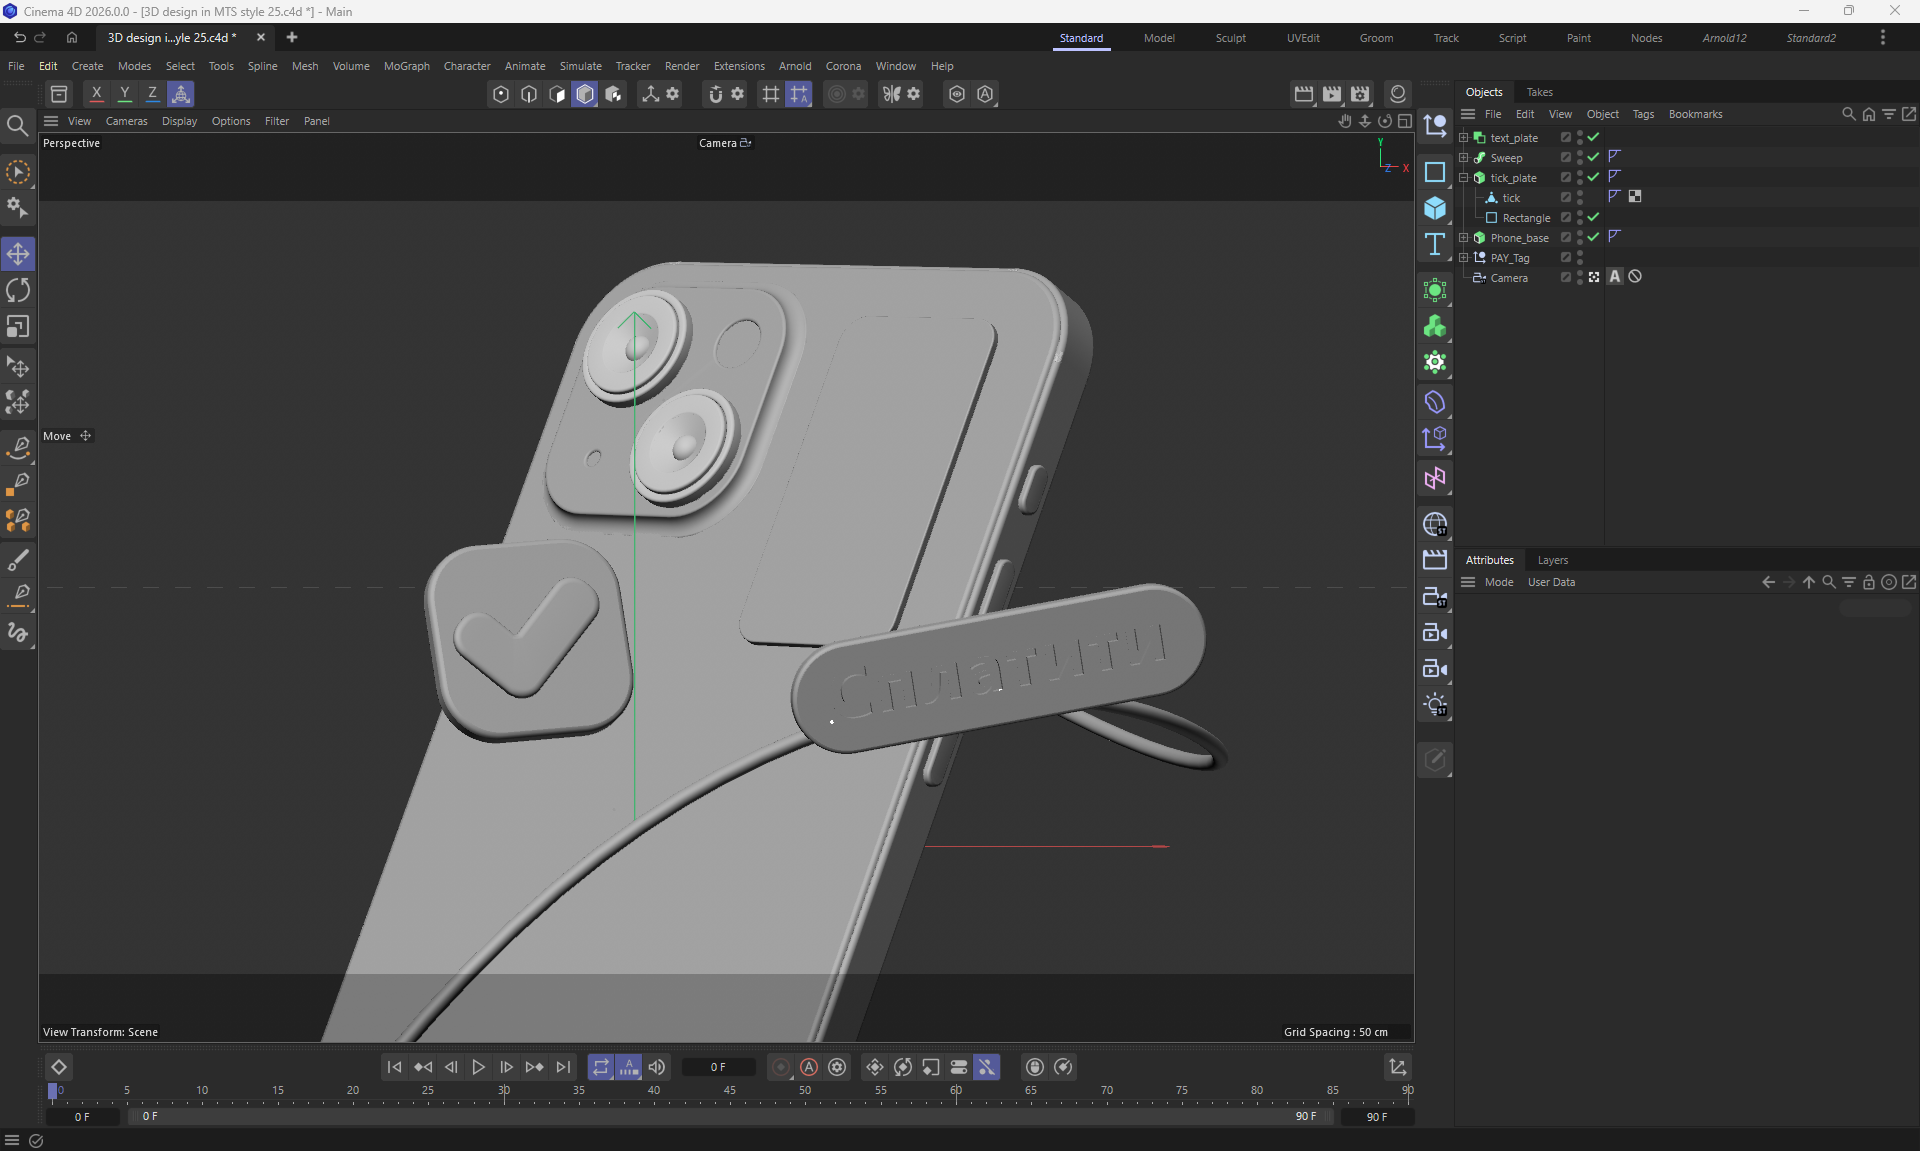Click the Text spline tool icon
Viewport: 1920px width, 1151px height.
pyautogui.click(x=1435, y=245)
